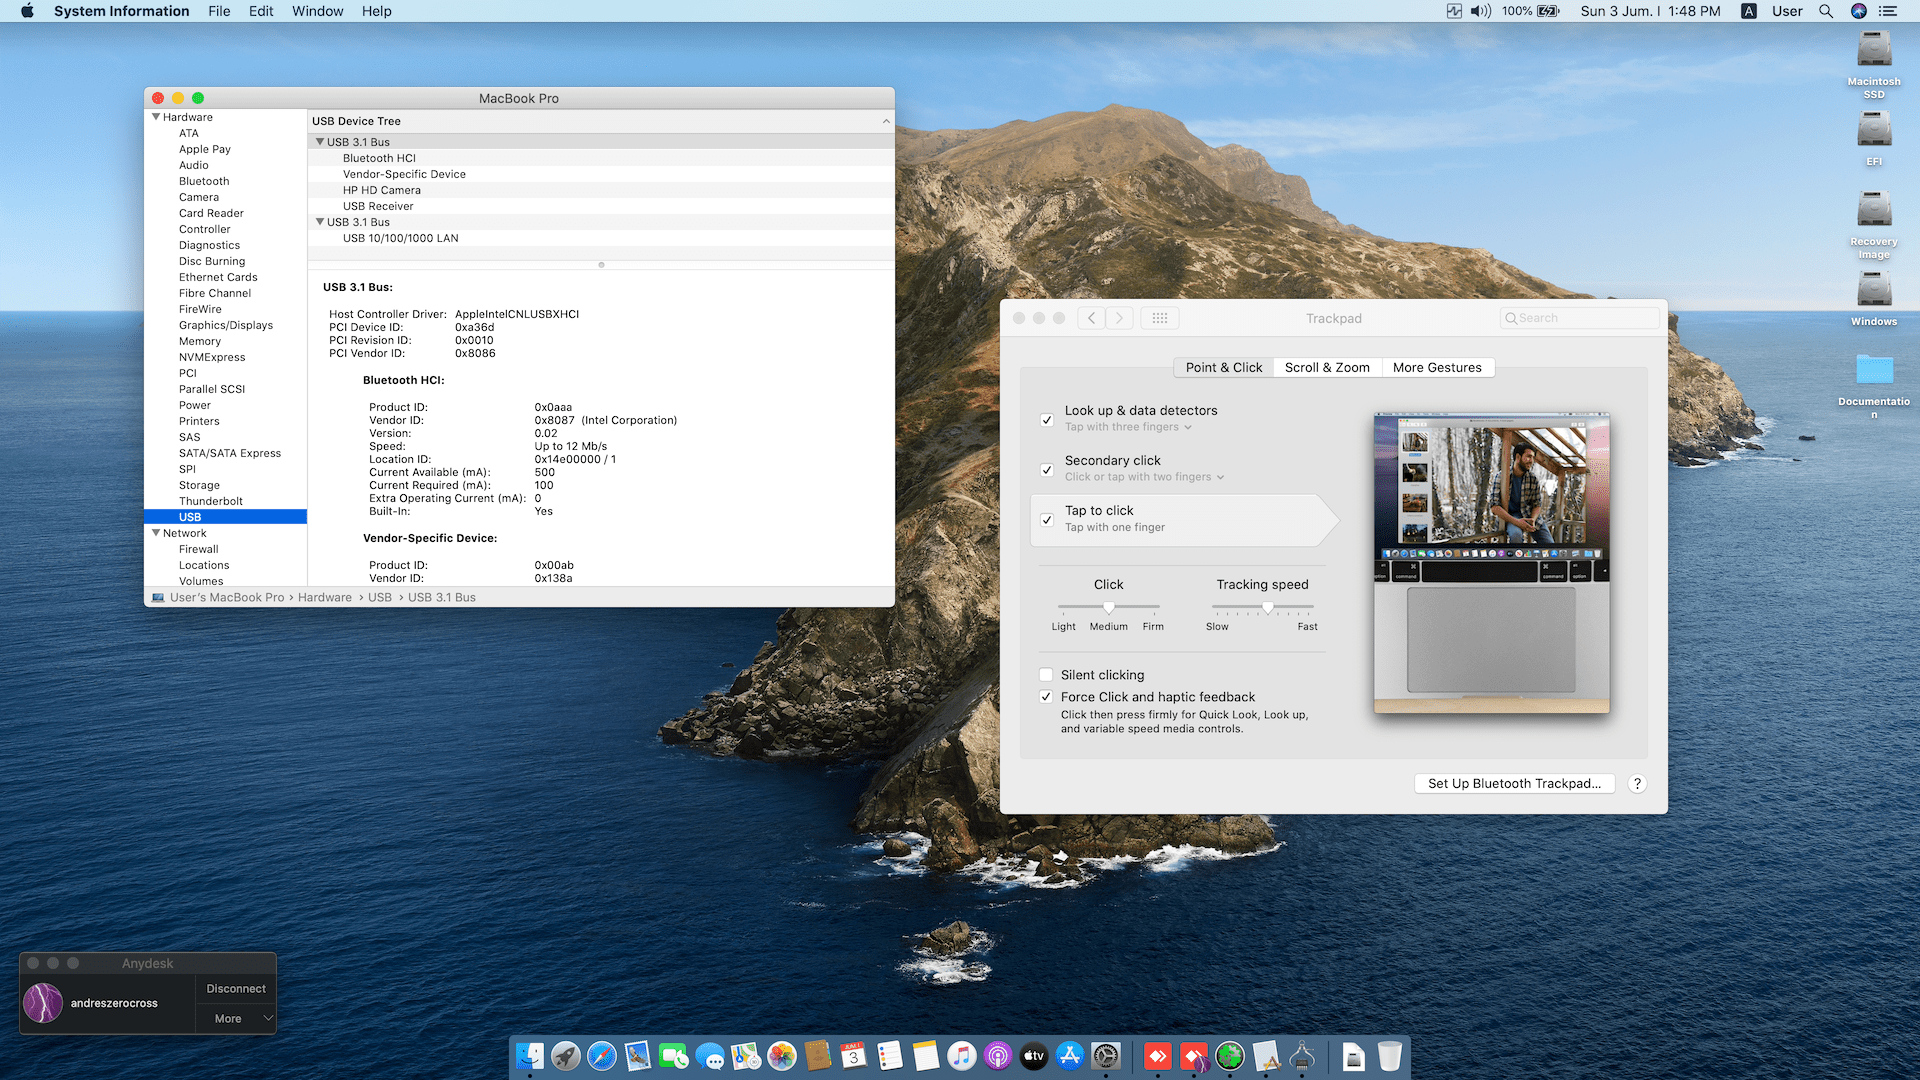The height and width of the screenshot is (1080, 1920).
Task: Disable Tap to click checkbox
Action: (x=1047, y=520)
